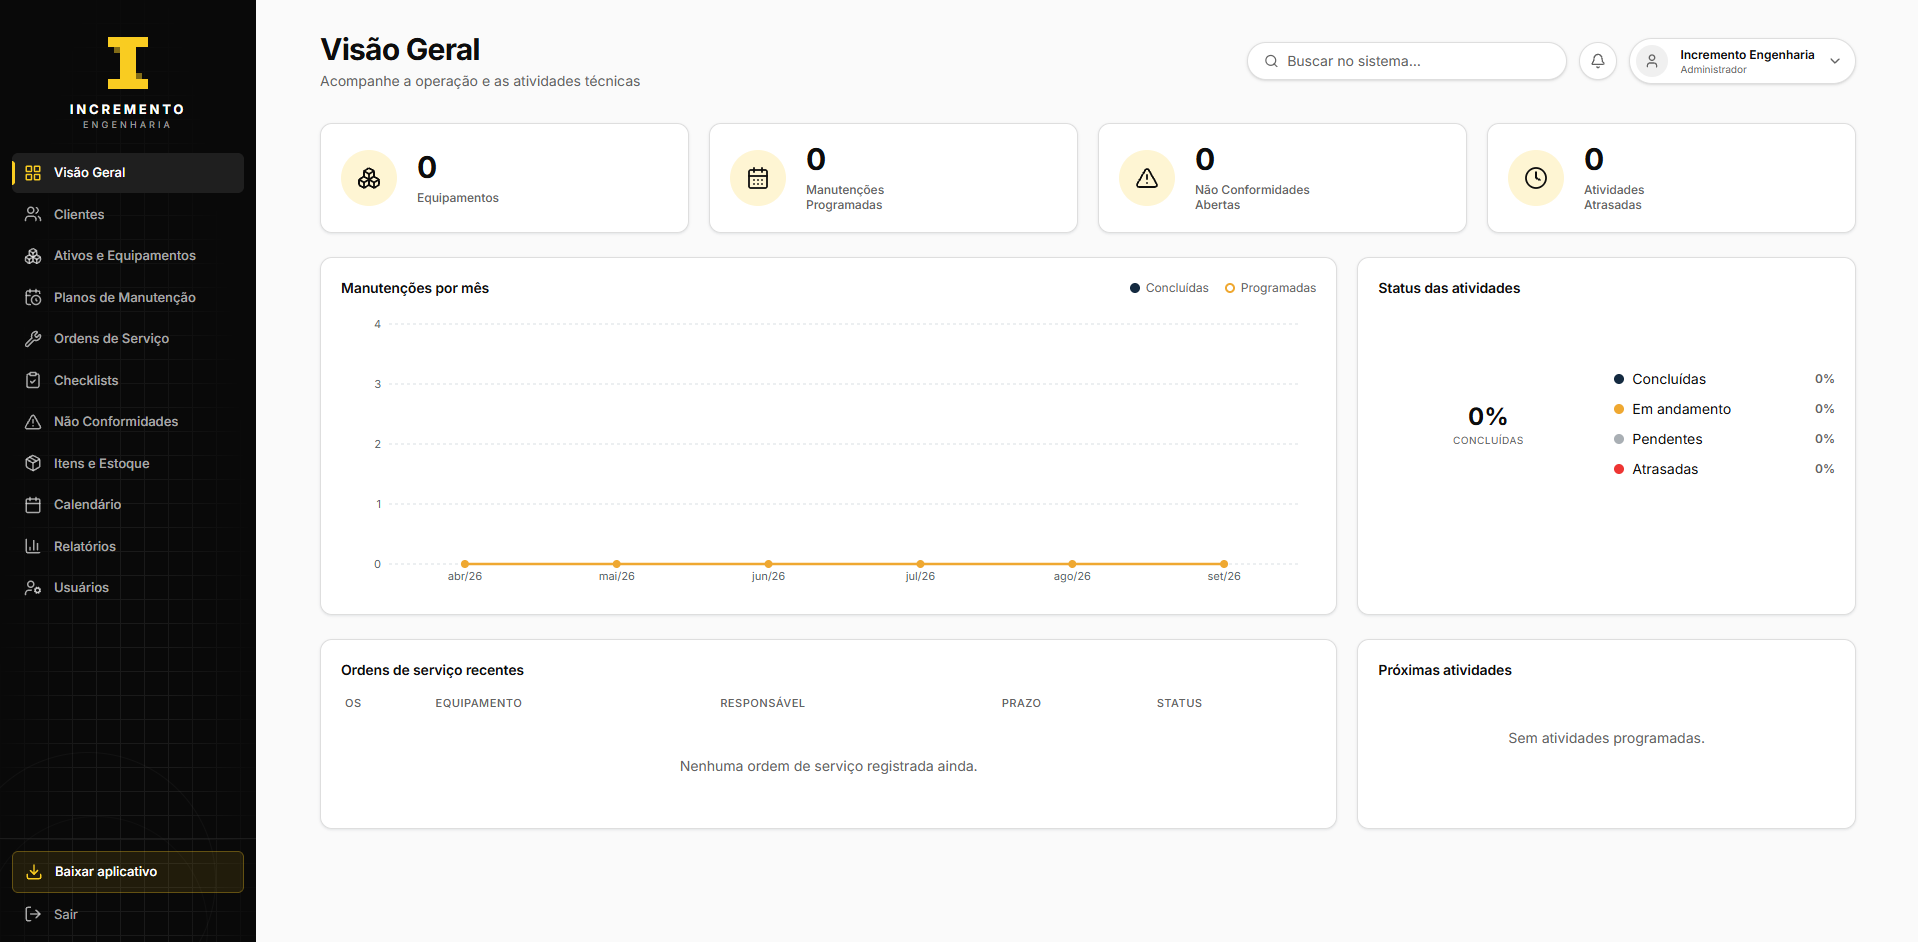This screenshot has width=1918, height=942.
Task: Click the Em andamento status row
Action: 1724,409
